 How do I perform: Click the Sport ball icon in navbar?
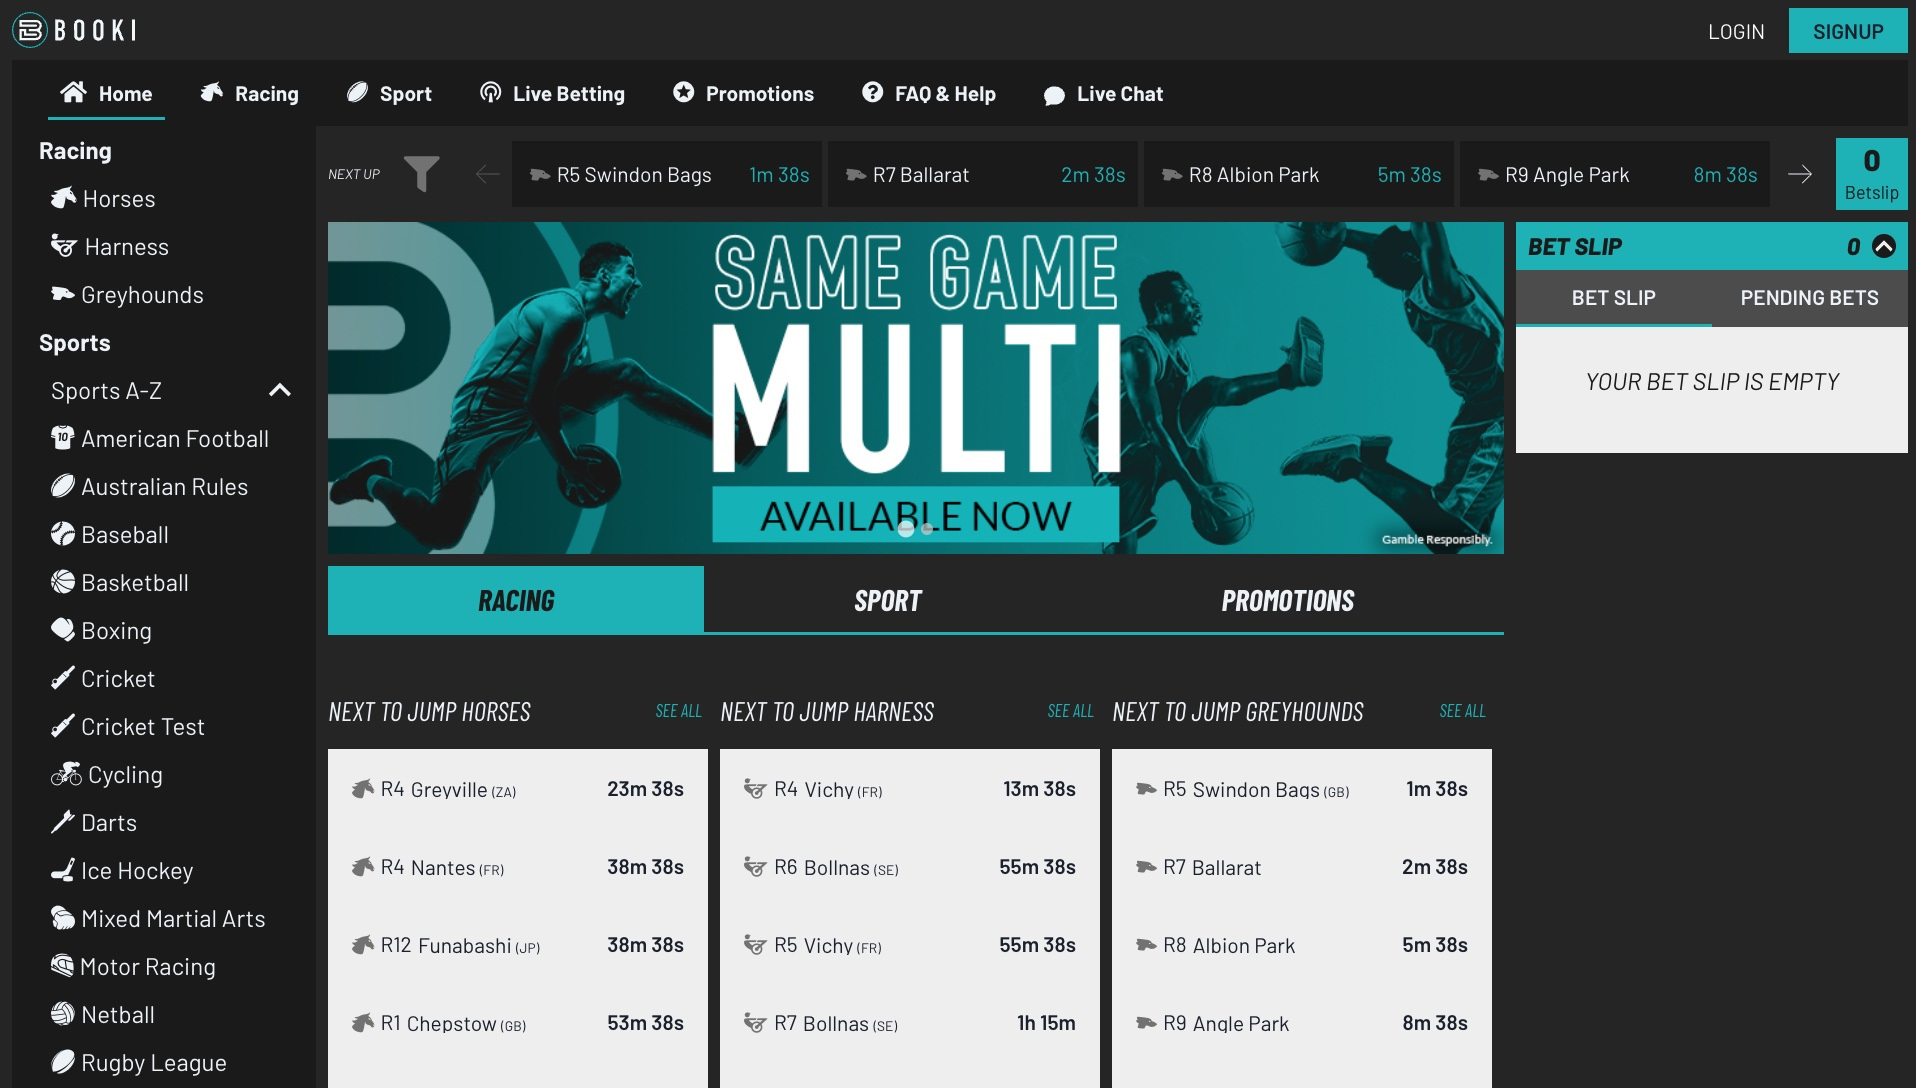coord(357,93)
